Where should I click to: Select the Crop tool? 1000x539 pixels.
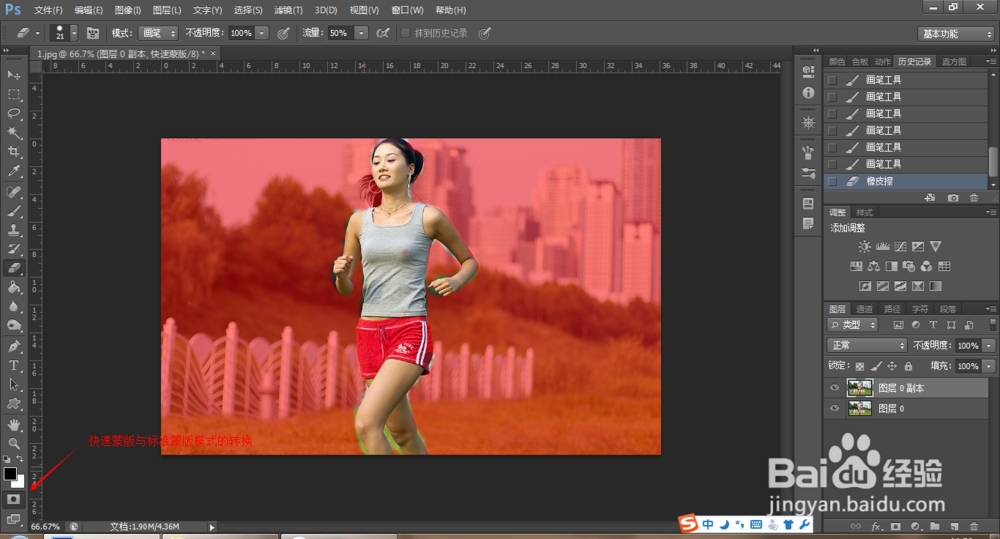point(14,151)
